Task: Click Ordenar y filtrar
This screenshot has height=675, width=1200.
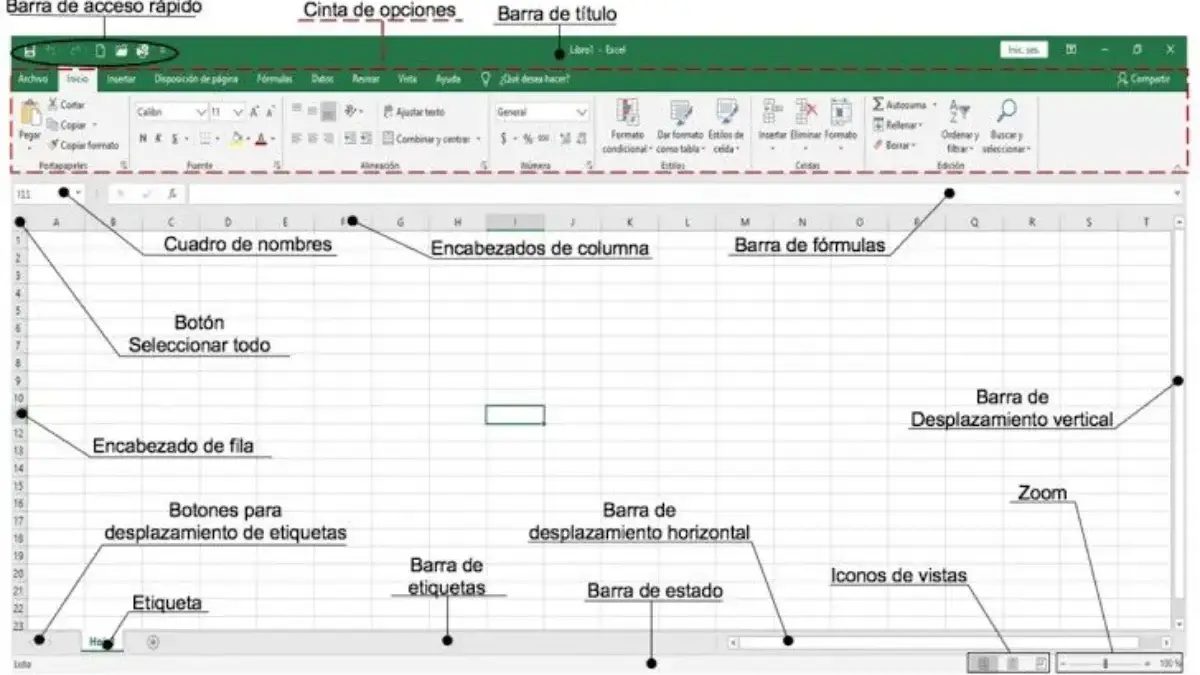Action: coord(959,125)
